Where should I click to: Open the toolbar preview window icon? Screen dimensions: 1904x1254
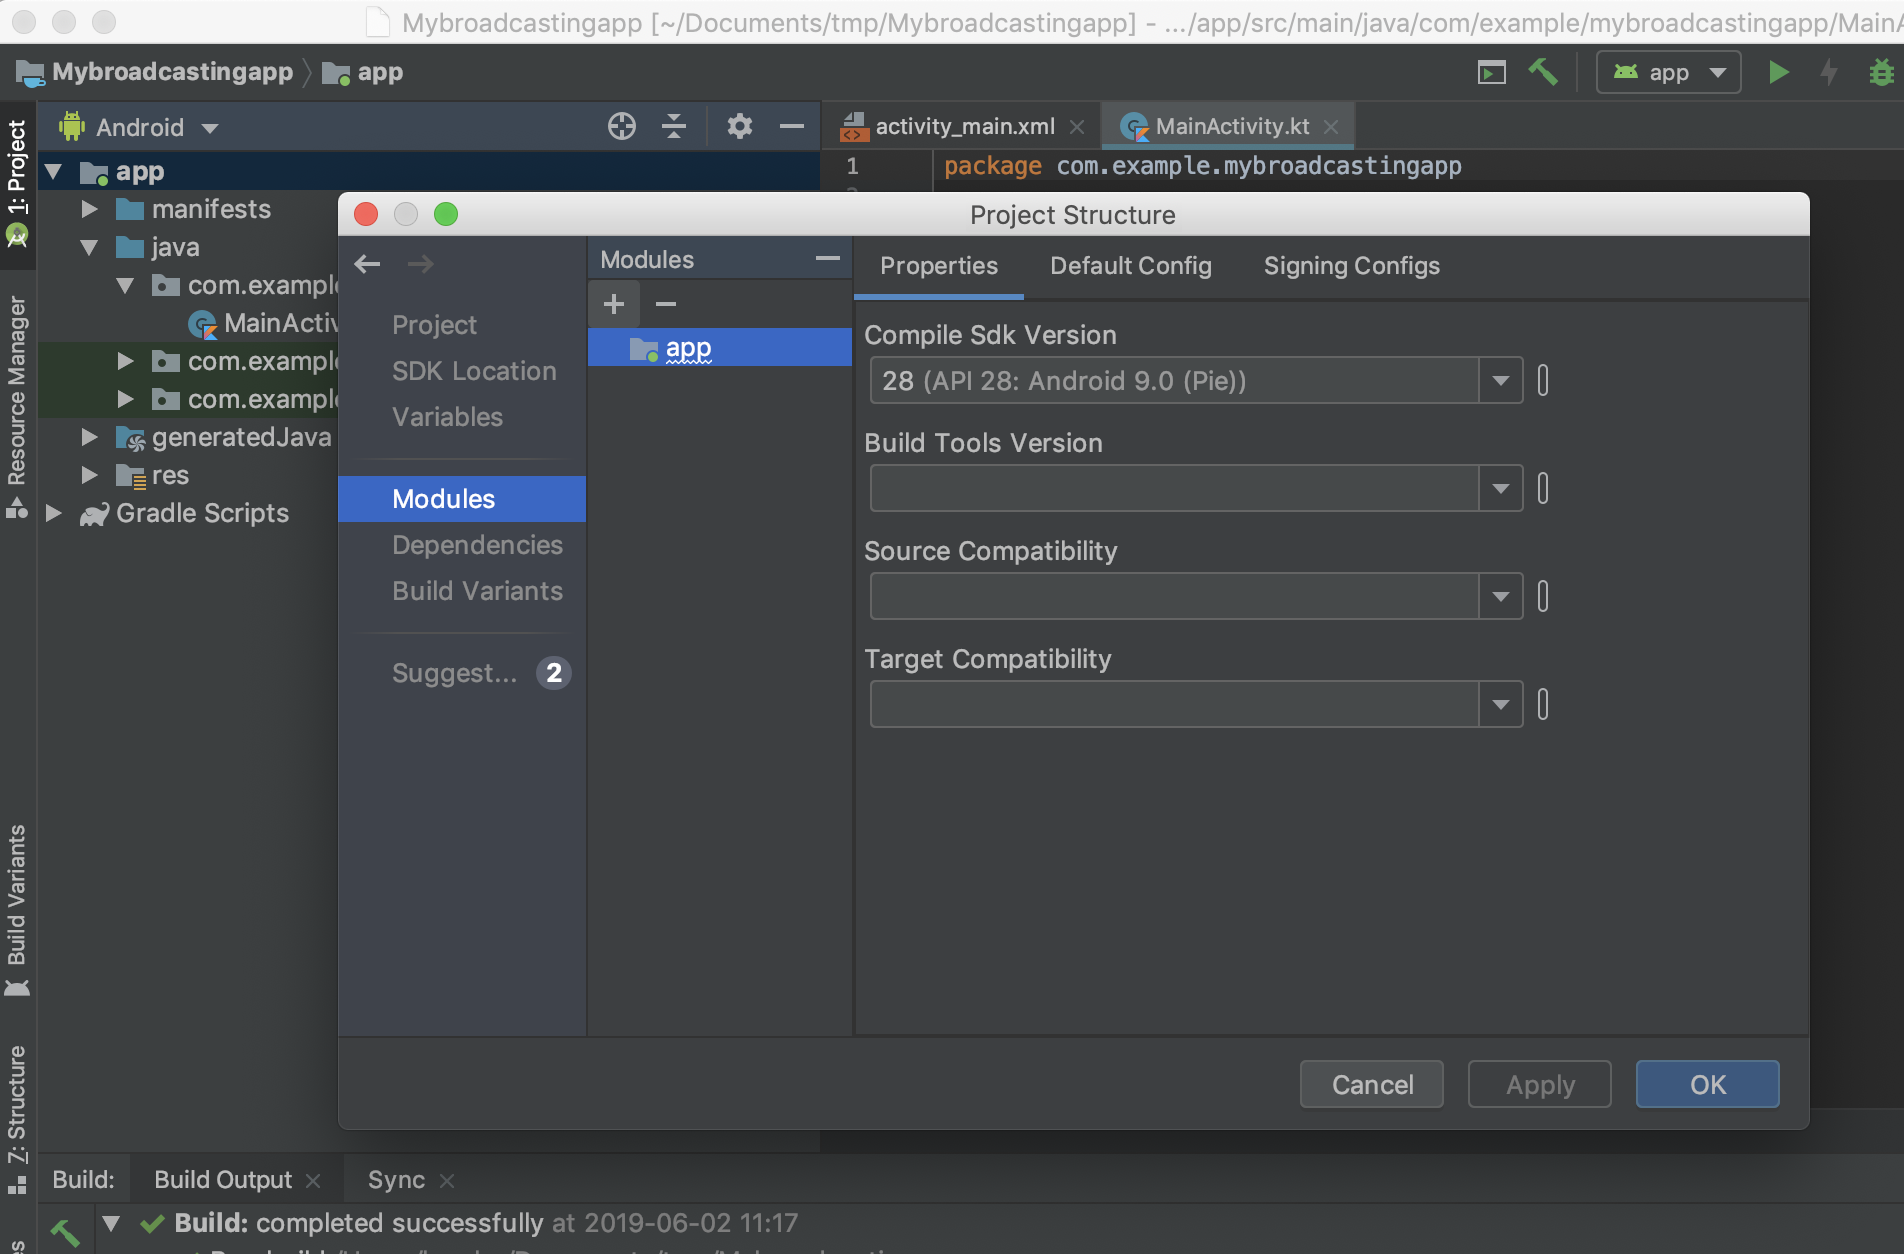(1491, 72)
